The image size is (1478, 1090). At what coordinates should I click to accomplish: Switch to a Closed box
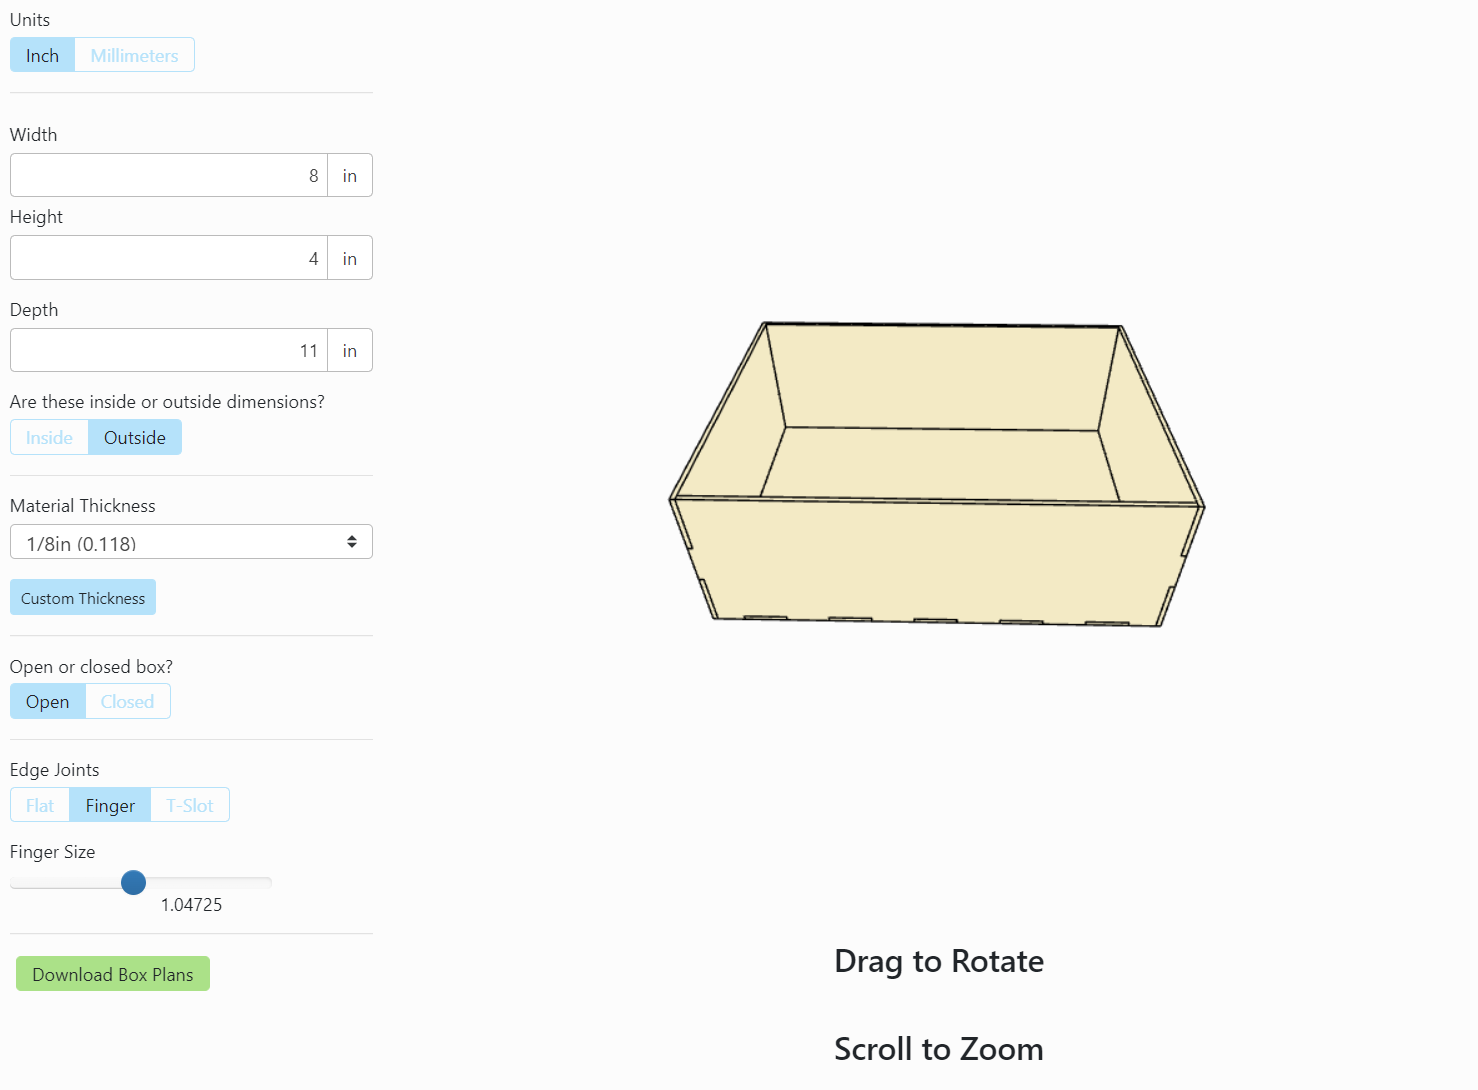(x=127, y=701)
